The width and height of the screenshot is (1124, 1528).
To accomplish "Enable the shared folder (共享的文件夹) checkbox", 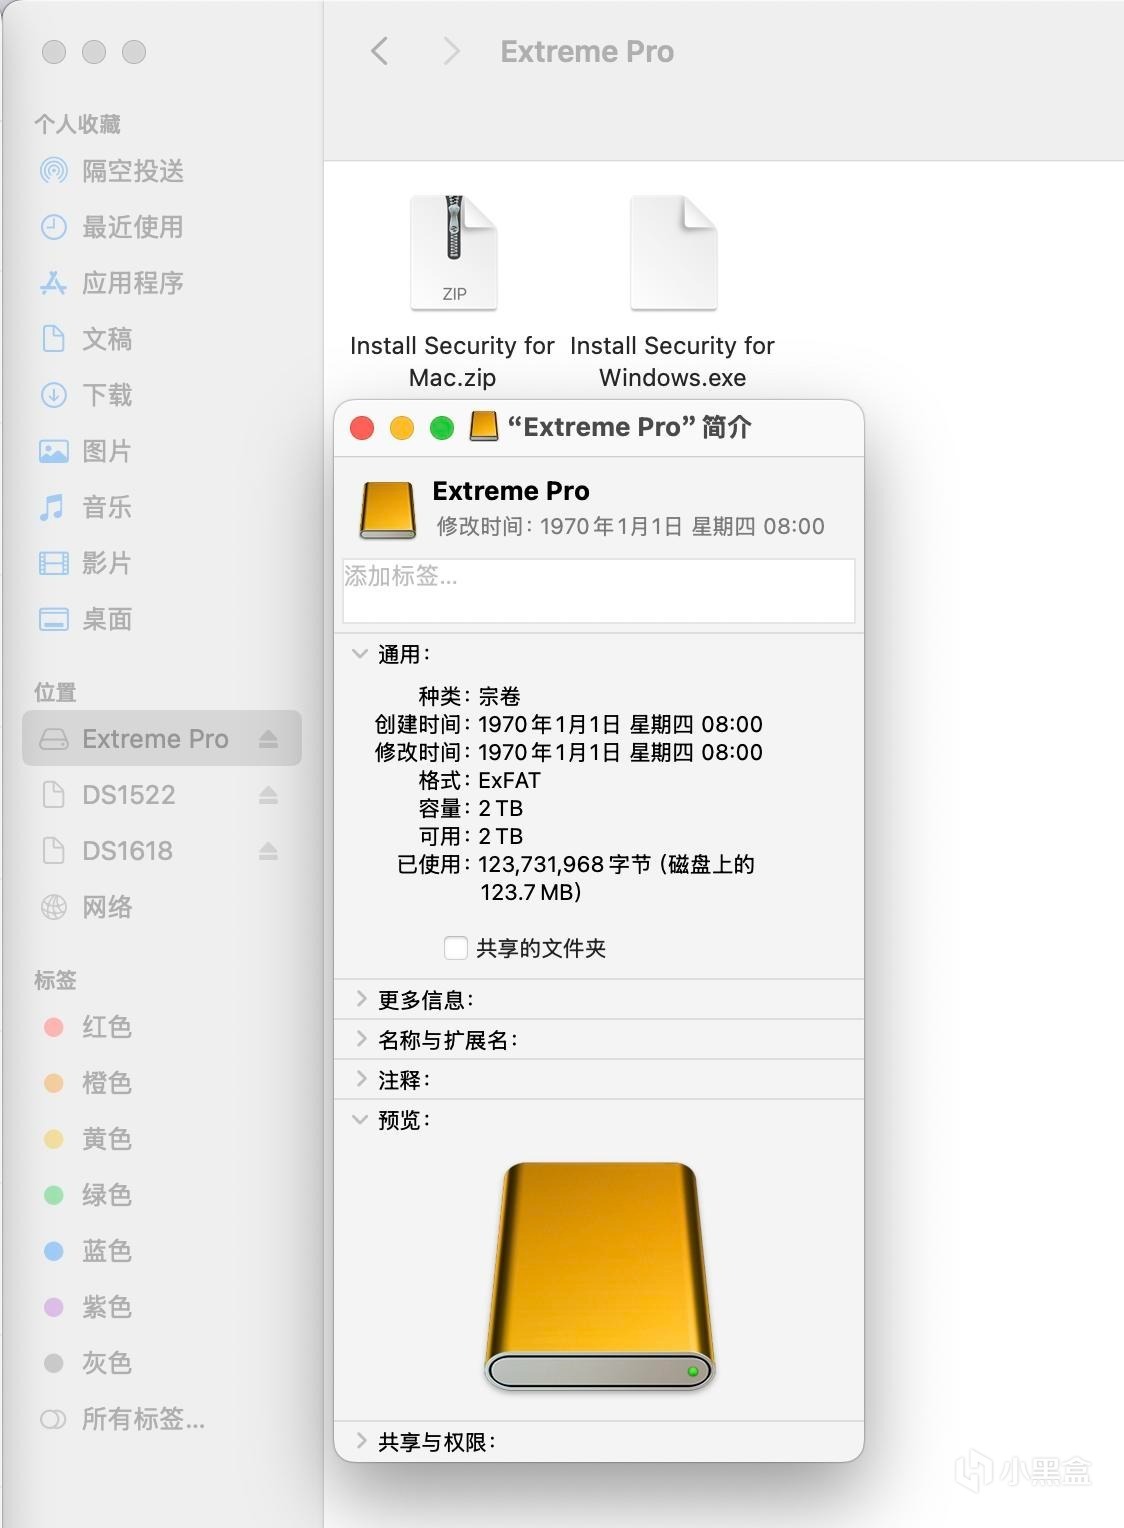I will click(x=456, y=948).
